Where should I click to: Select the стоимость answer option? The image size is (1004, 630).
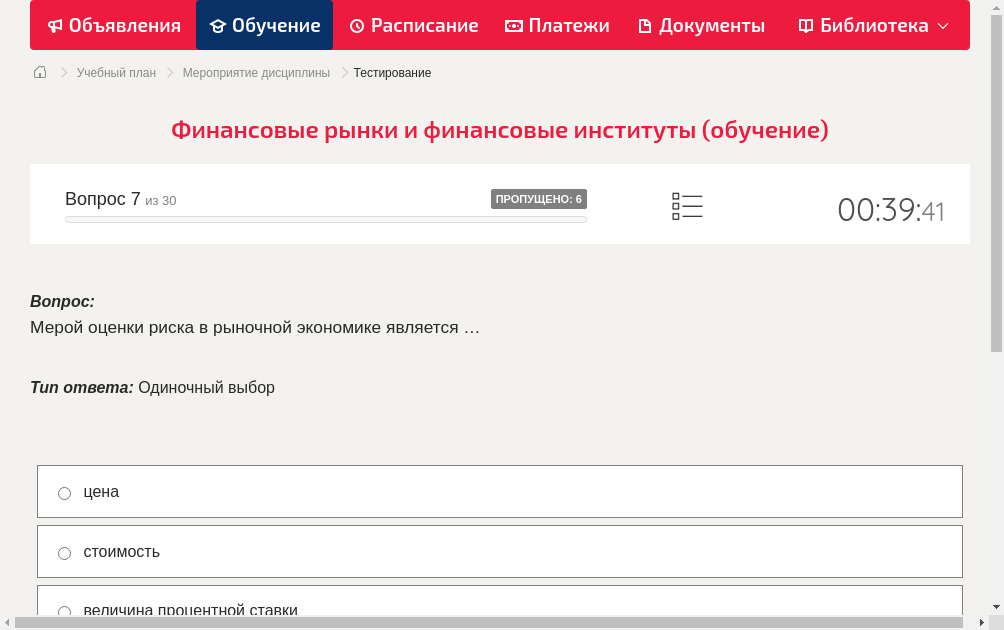(x=64, y=552)
